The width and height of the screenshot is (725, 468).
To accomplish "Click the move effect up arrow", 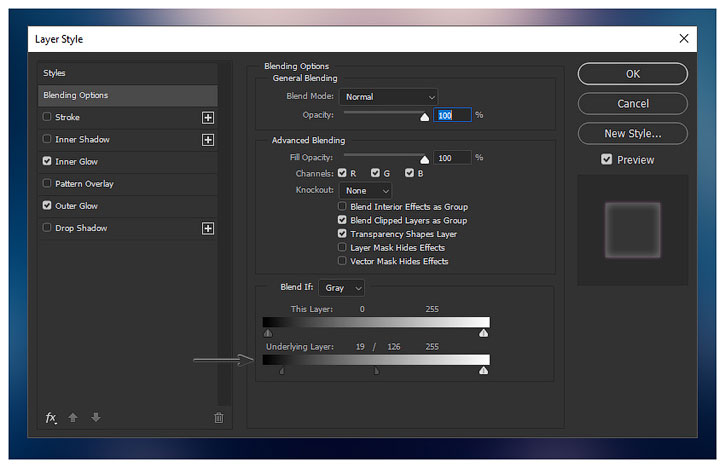I will (x=73, y=418).
